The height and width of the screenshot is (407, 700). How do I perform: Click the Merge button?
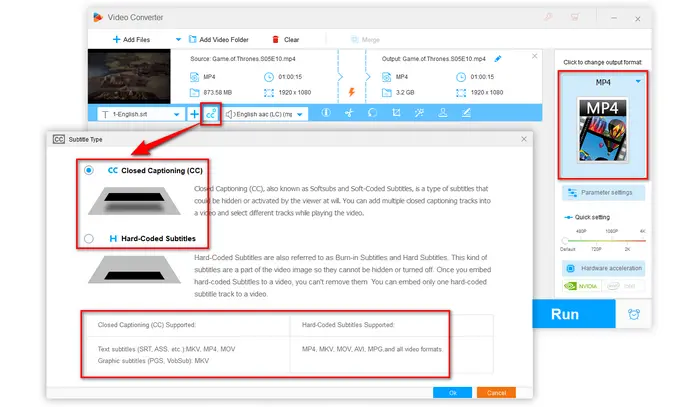[x=365, y=40]
